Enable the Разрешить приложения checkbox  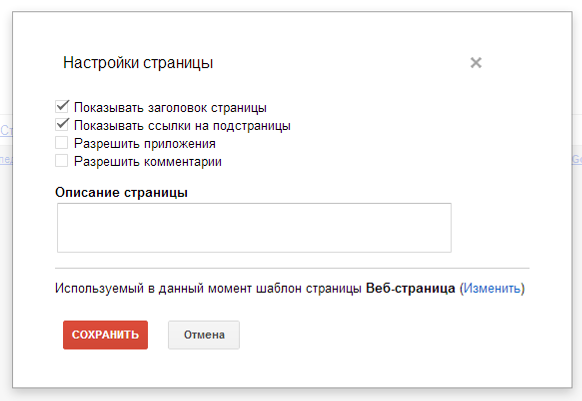(x=62, y=143)
